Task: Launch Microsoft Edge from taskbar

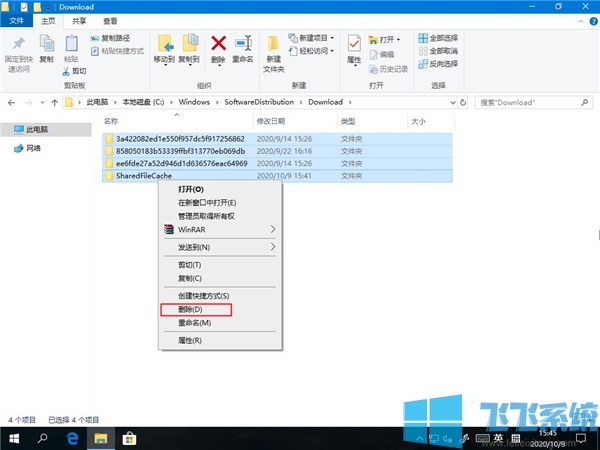Action: click(x=72, y=439)
